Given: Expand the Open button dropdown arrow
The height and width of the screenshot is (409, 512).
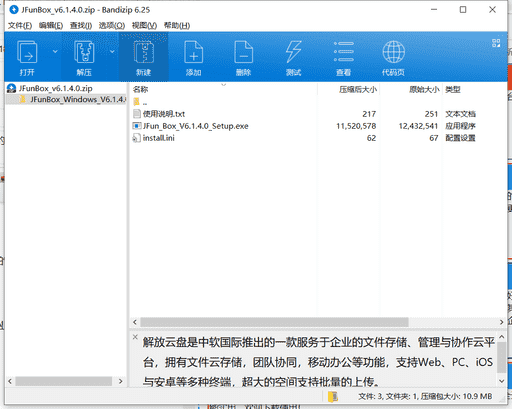Looking at the screenshot, I should (55, 52).
